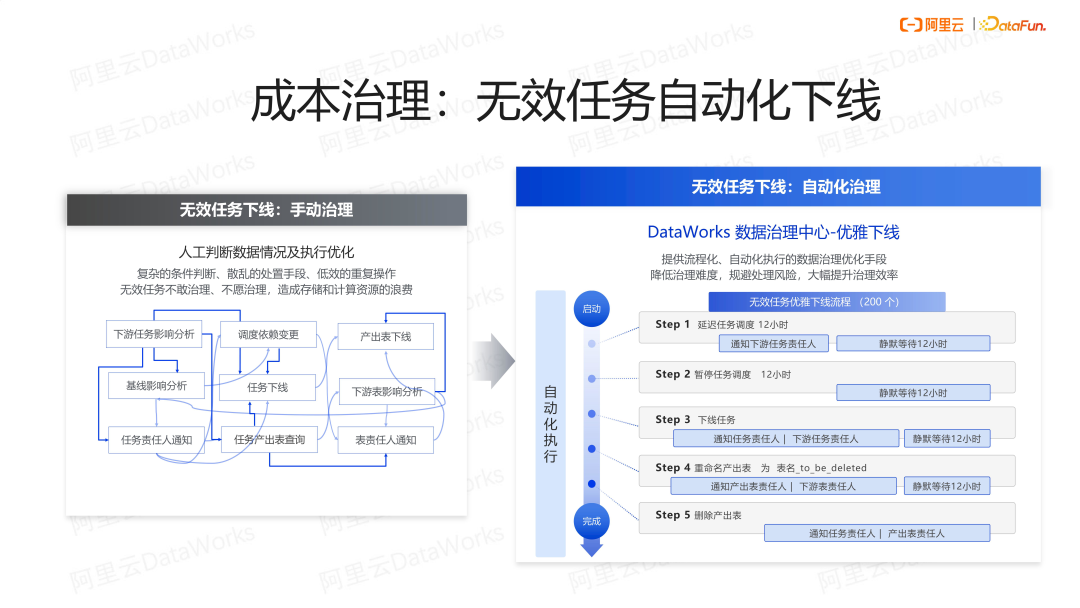Viewport: 1080px width, 608px height.
Task: Click the DataFun logo
Action: (x=1012, y=25)
